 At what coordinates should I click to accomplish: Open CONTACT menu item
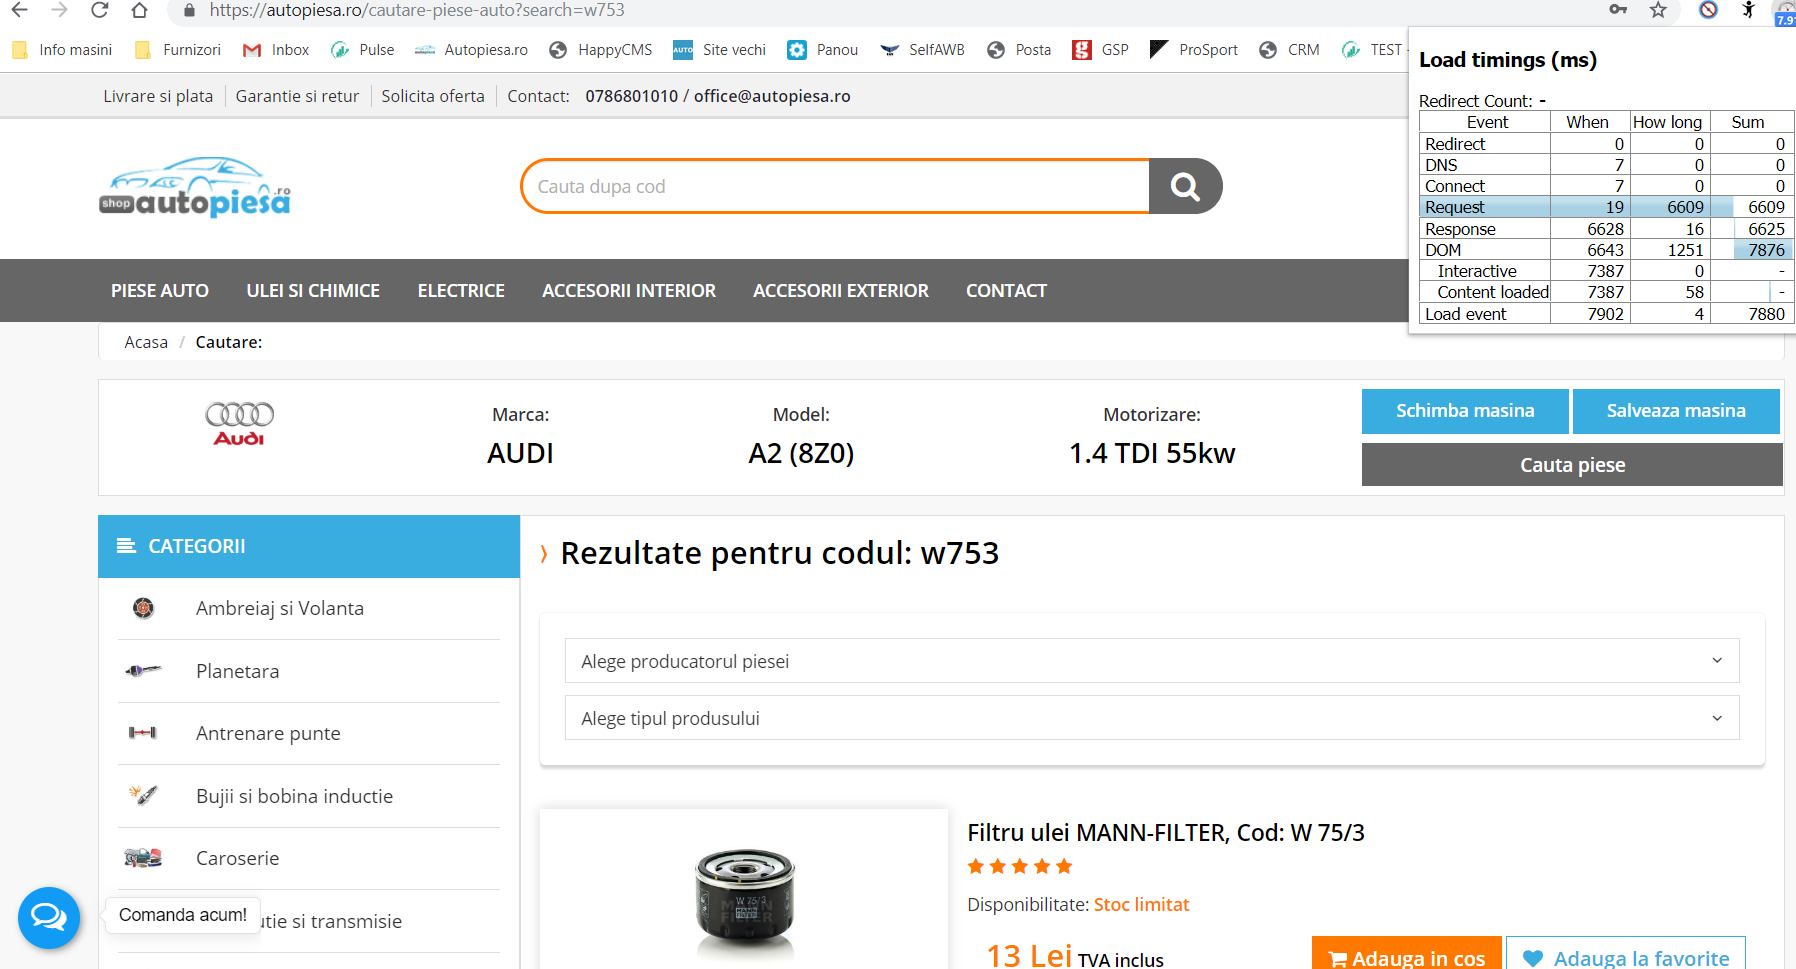[x=1006, y=291]
